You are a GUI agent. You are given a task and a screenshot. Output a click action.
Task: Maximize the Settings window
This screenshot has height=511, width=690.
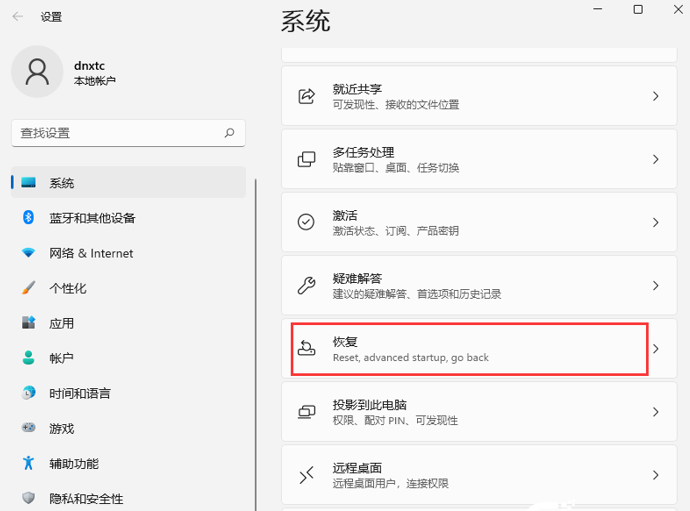[x=638, y=10]
